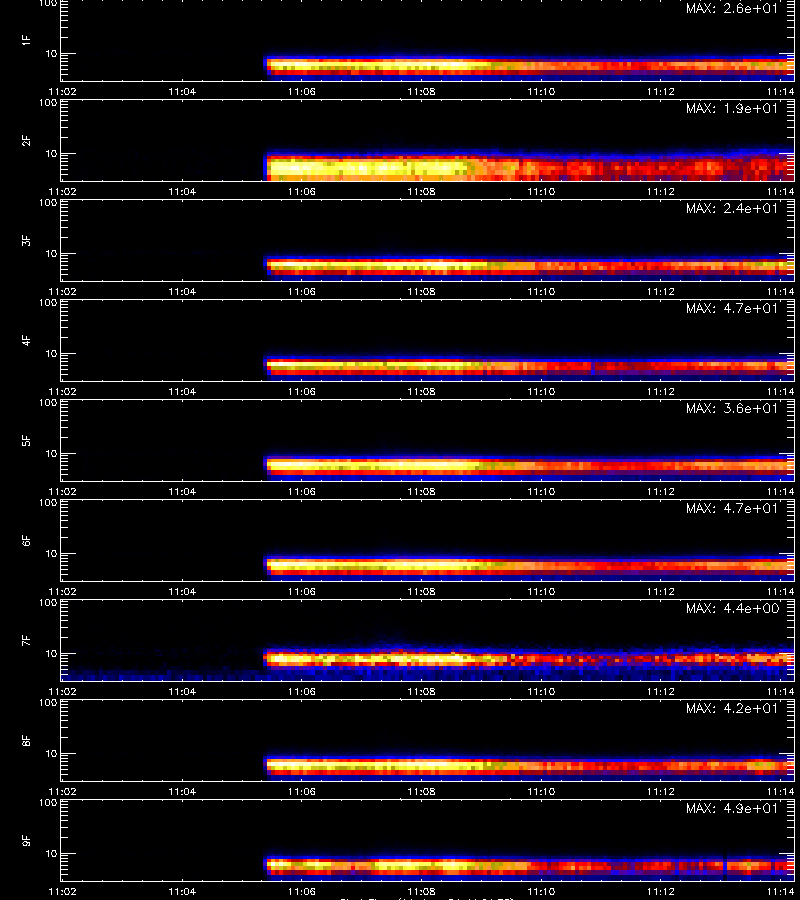Click the 10 y-axis label of panel 3F
Viewport: 800px width, 900px height.
52,253
